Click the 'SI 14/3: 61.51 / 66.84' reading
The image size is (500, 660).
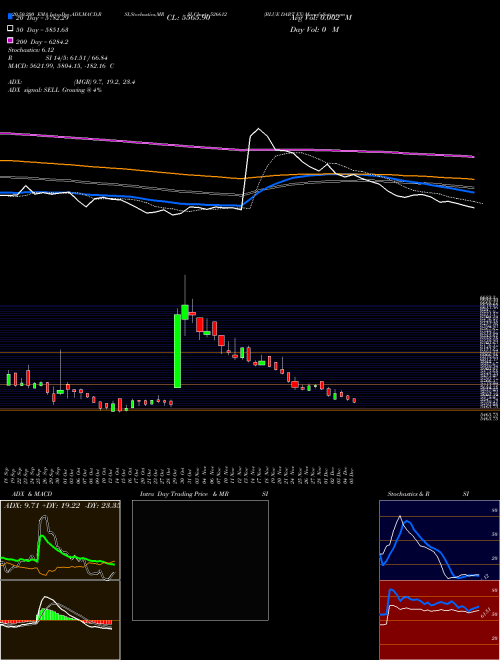click(x=77, y=58)
